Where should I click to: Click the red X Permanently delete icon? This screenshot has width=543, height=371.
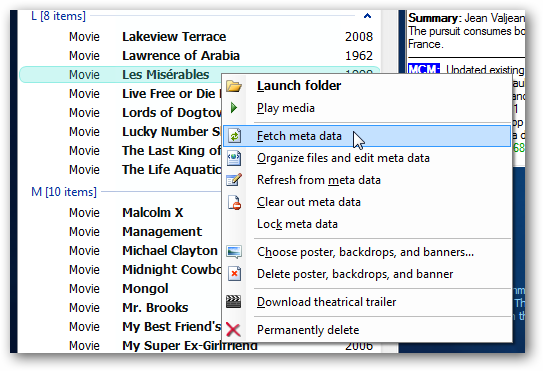pos(233,329)
